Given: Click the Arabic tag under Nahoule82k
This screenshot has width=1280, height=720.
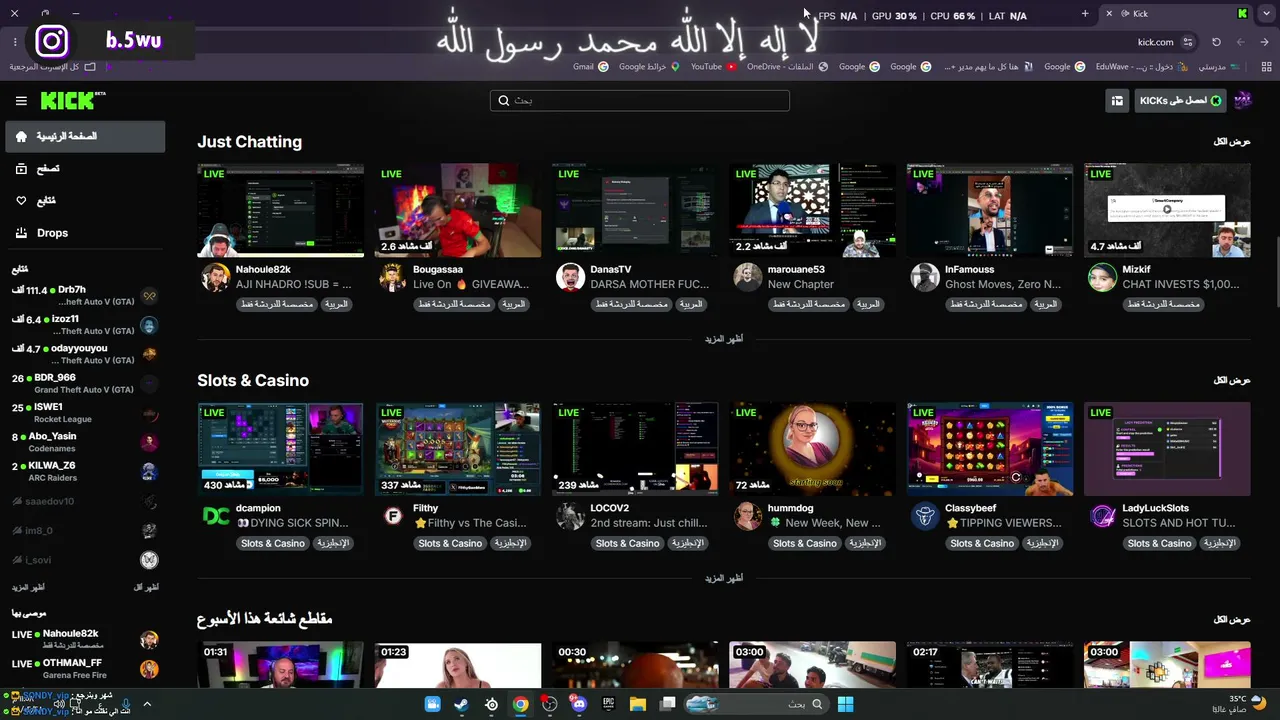Looking at the screenshot, I should (336, 304).
